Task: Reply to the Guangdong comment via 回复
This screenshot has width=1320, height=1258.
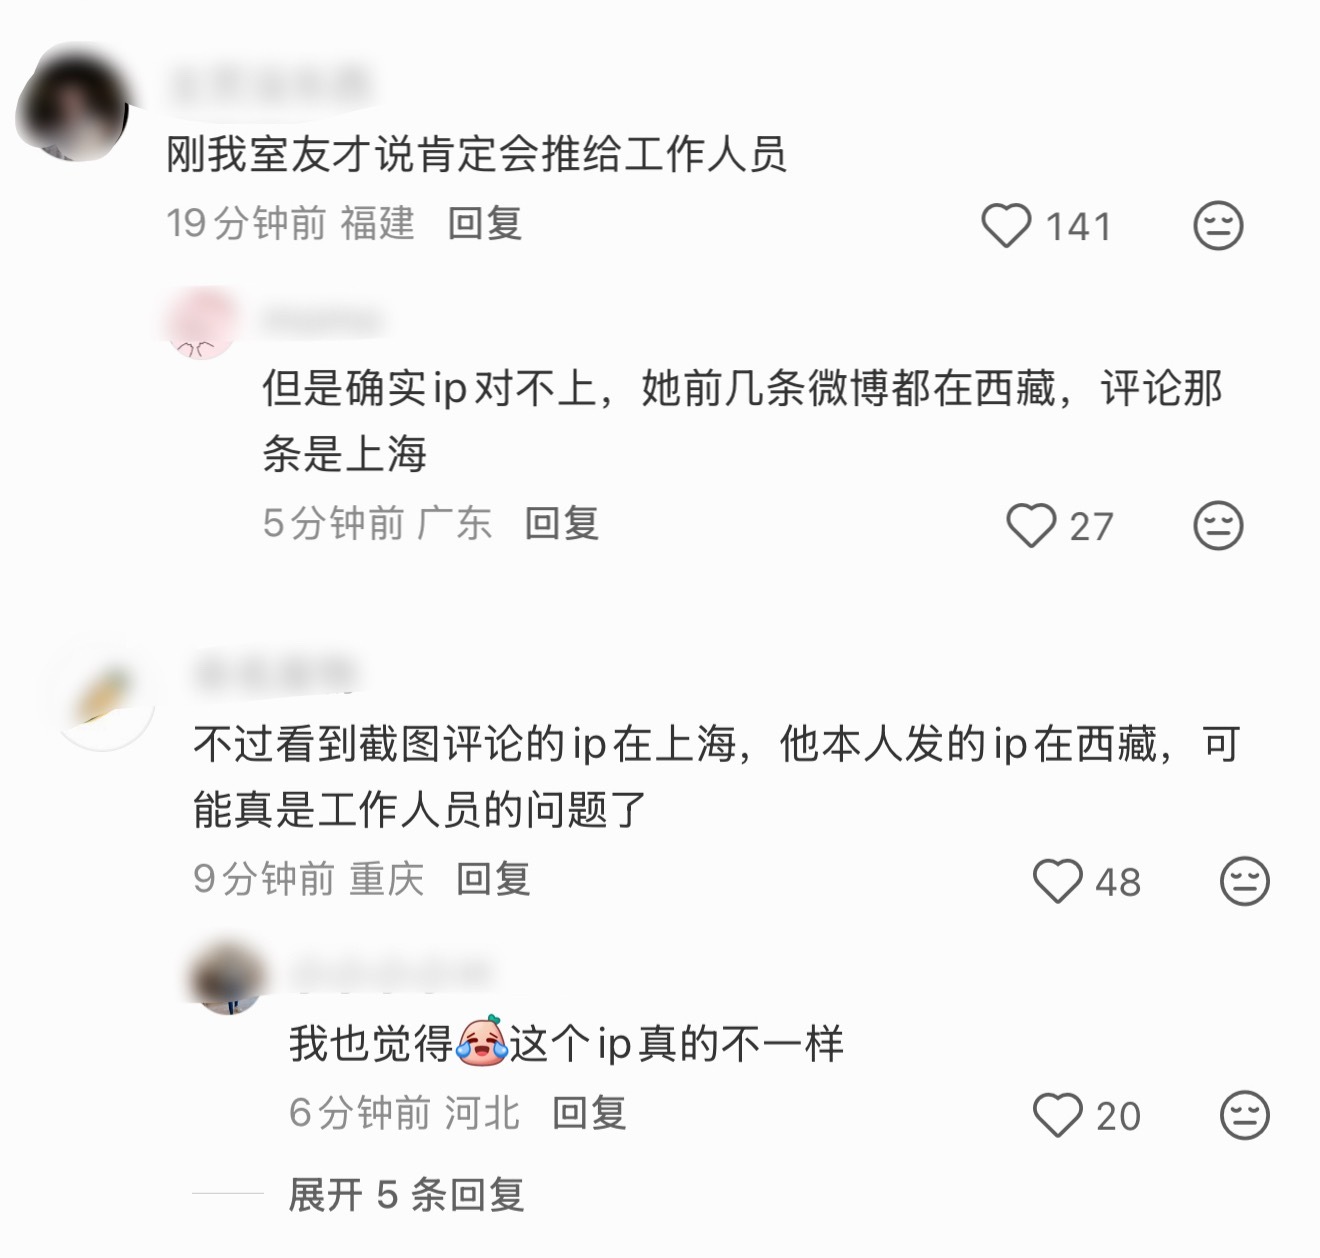Action: pos(562,523)
